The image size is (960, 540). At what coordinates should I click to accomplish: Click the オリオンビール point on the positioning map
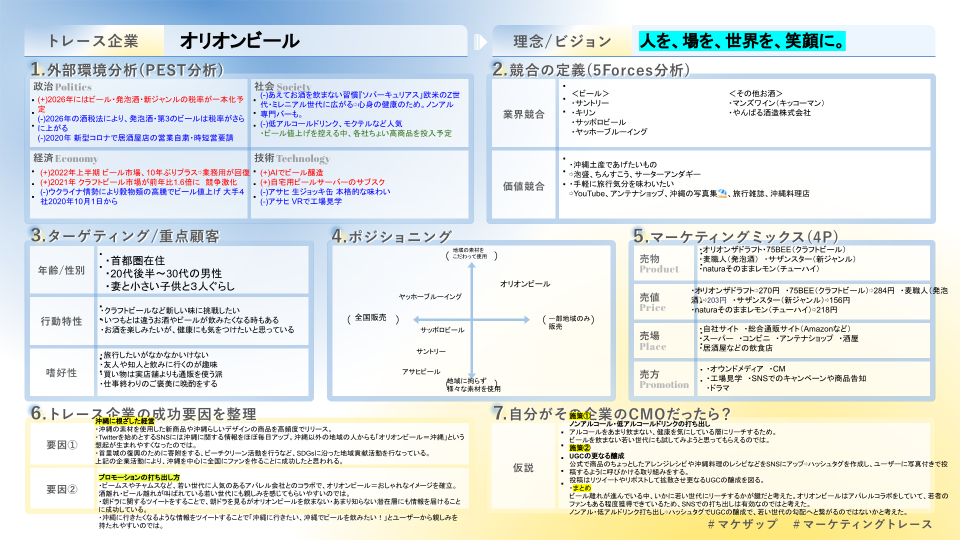[x=524, y=284]
